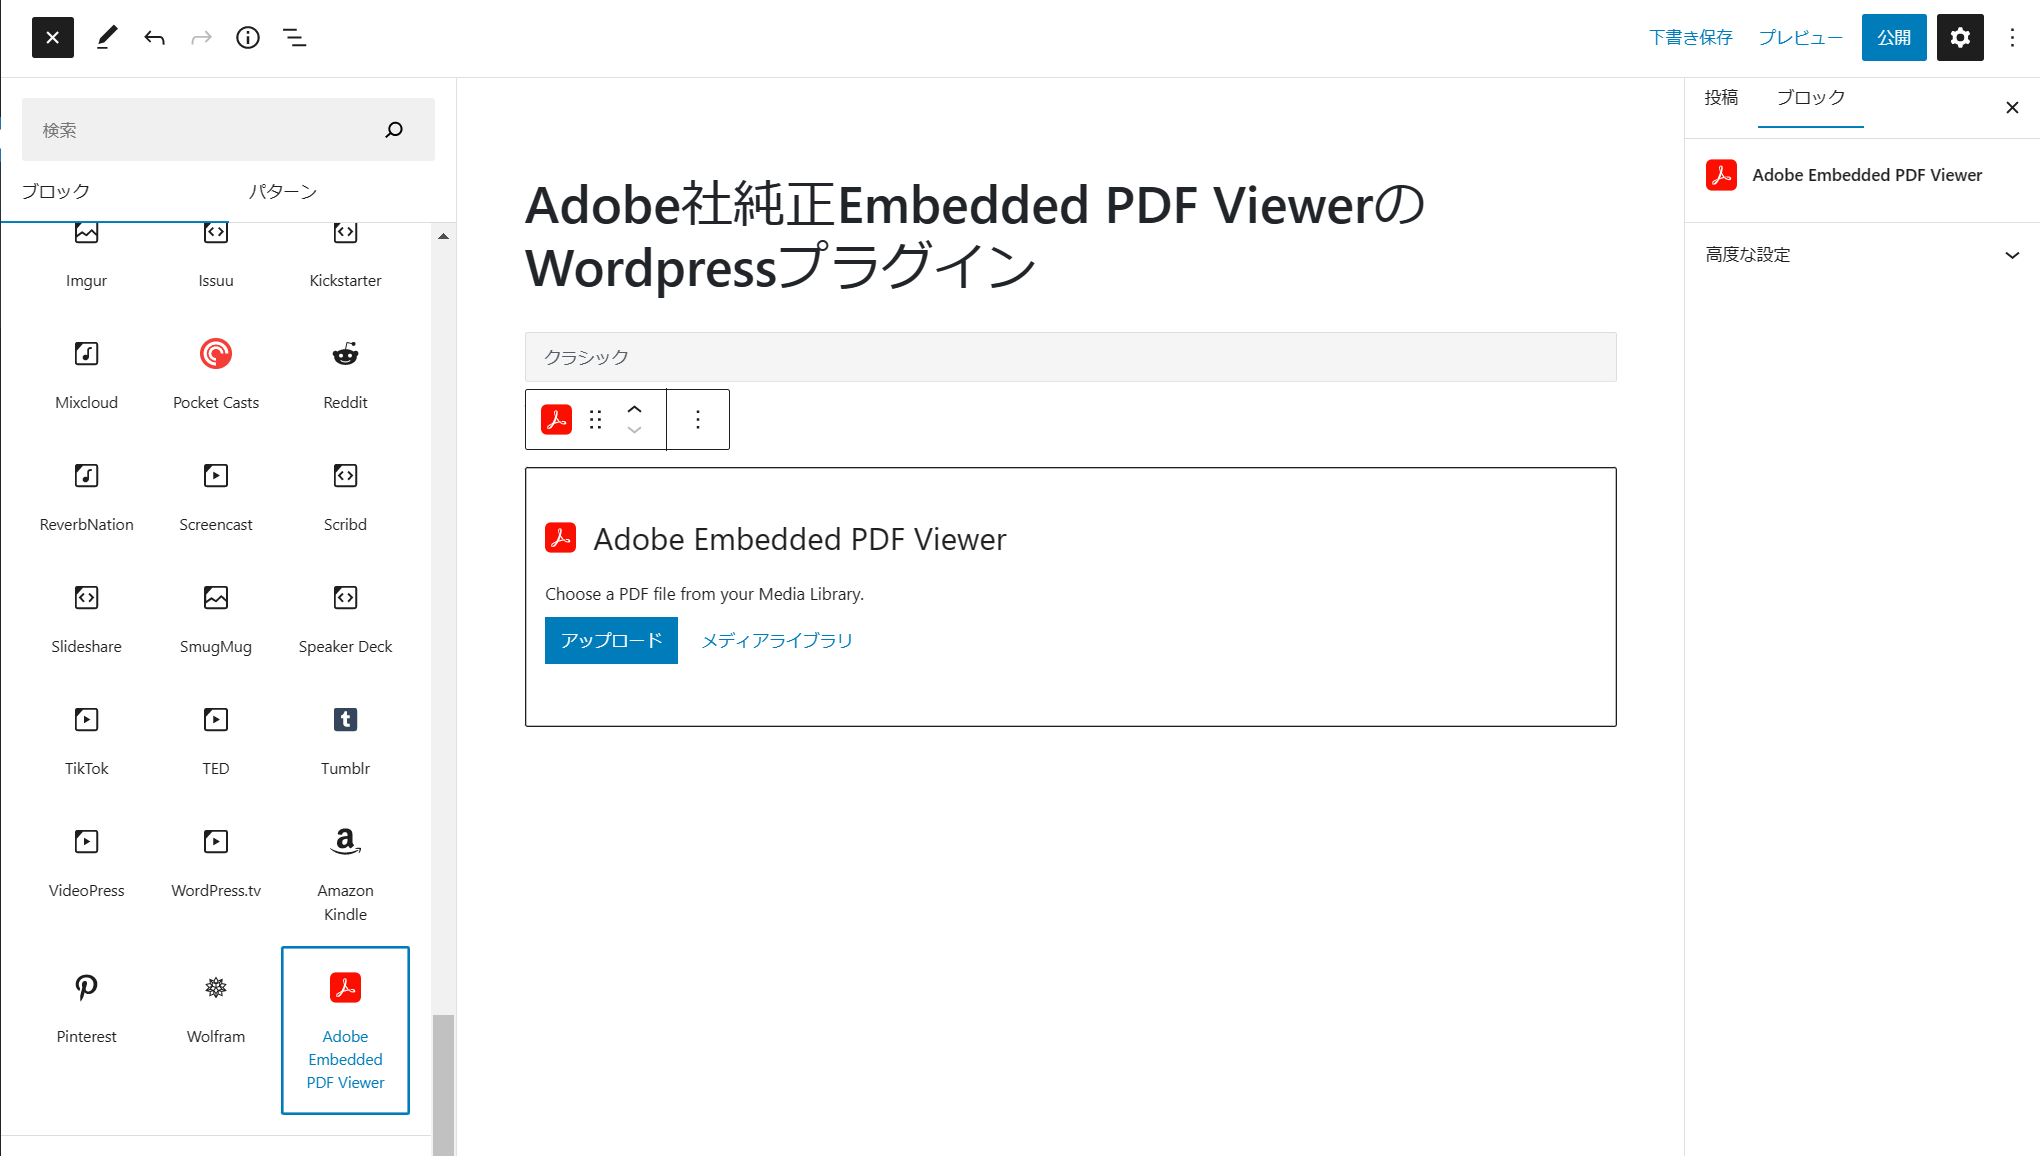Image resolution: width=2040 pixels, height=1156 pixels.
Task: Choose the Tumblr embed block
Action: (345, 740)
